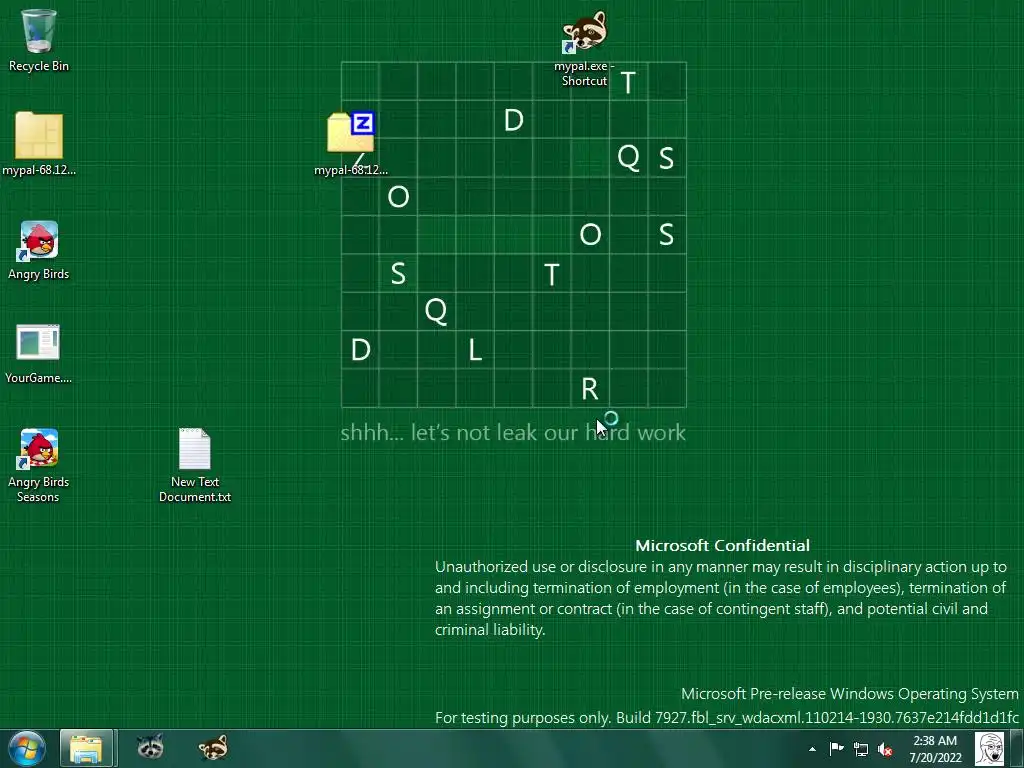Viewport: 1024px width, 768px height.
Task: Click the 'Build 7927' testing purposes line
Action: (726, 718)
